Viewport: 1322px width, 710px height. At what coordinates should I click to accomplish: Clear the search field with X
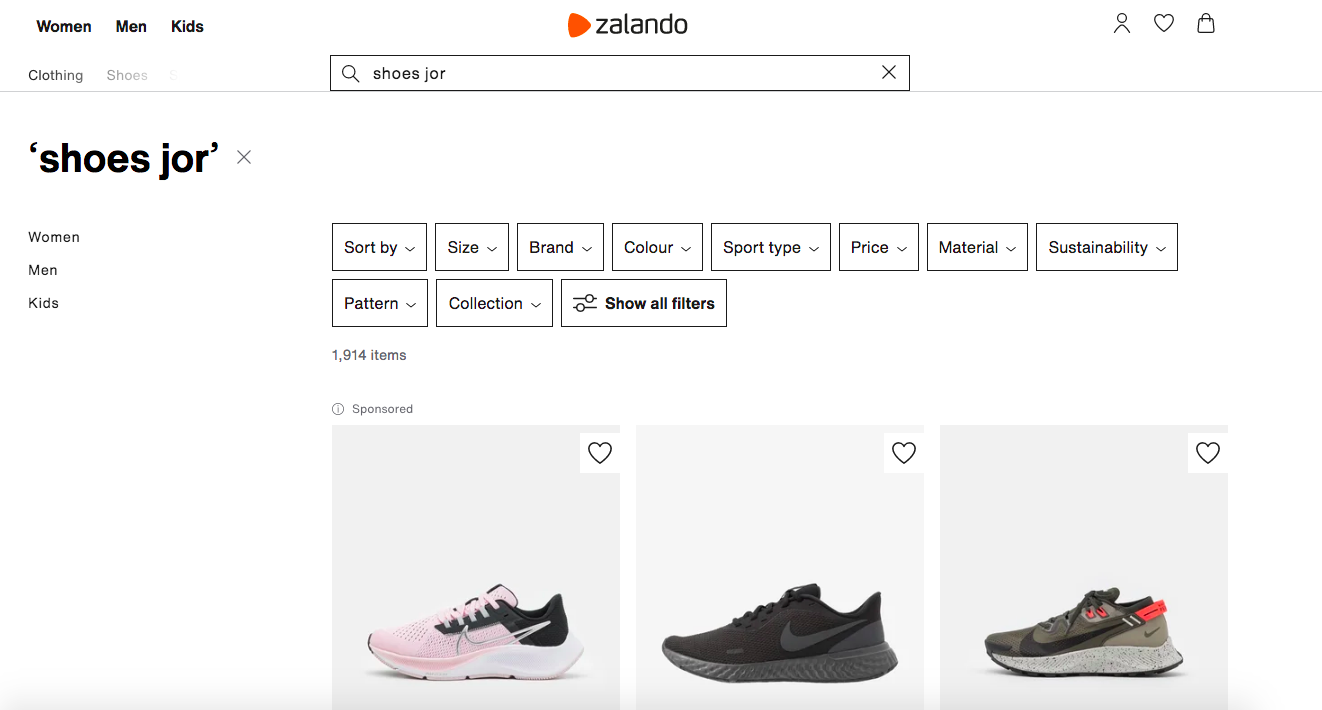coord(889,72)
